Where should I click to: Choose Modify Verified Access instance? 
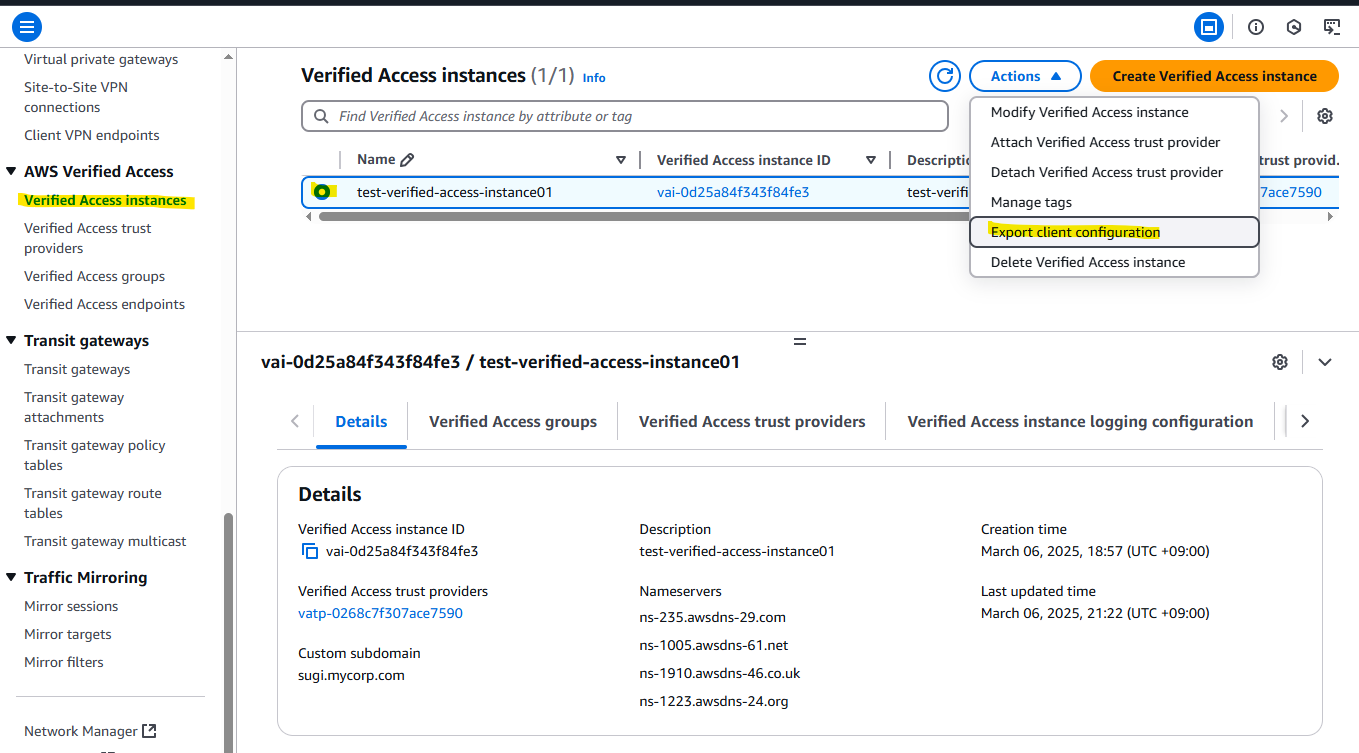pyautogui.click(x=1114, y=112)
